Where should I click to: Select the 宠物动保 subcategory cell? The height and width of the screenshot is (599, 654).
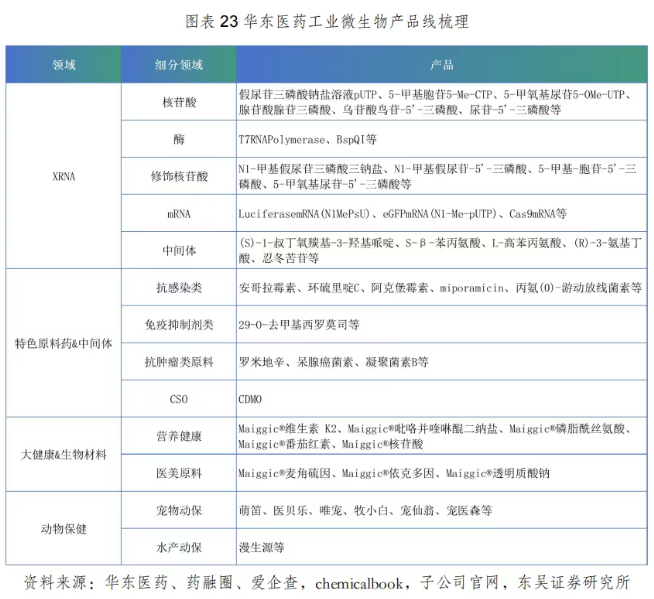pos(179,510)
